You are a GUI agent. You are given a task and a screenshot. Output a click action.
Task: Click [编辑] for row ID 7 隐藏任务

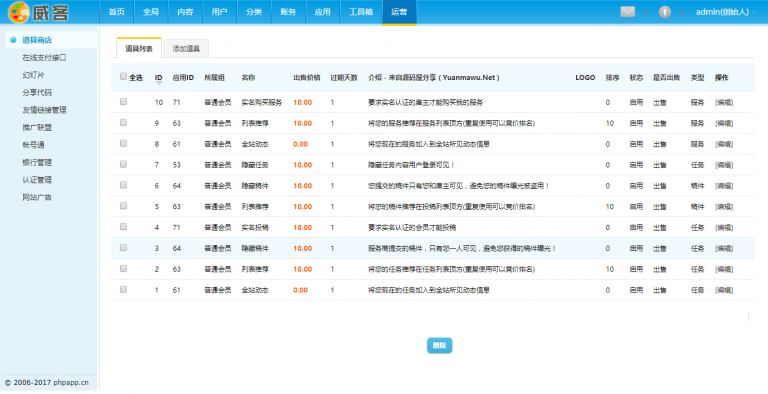point(724,165)
